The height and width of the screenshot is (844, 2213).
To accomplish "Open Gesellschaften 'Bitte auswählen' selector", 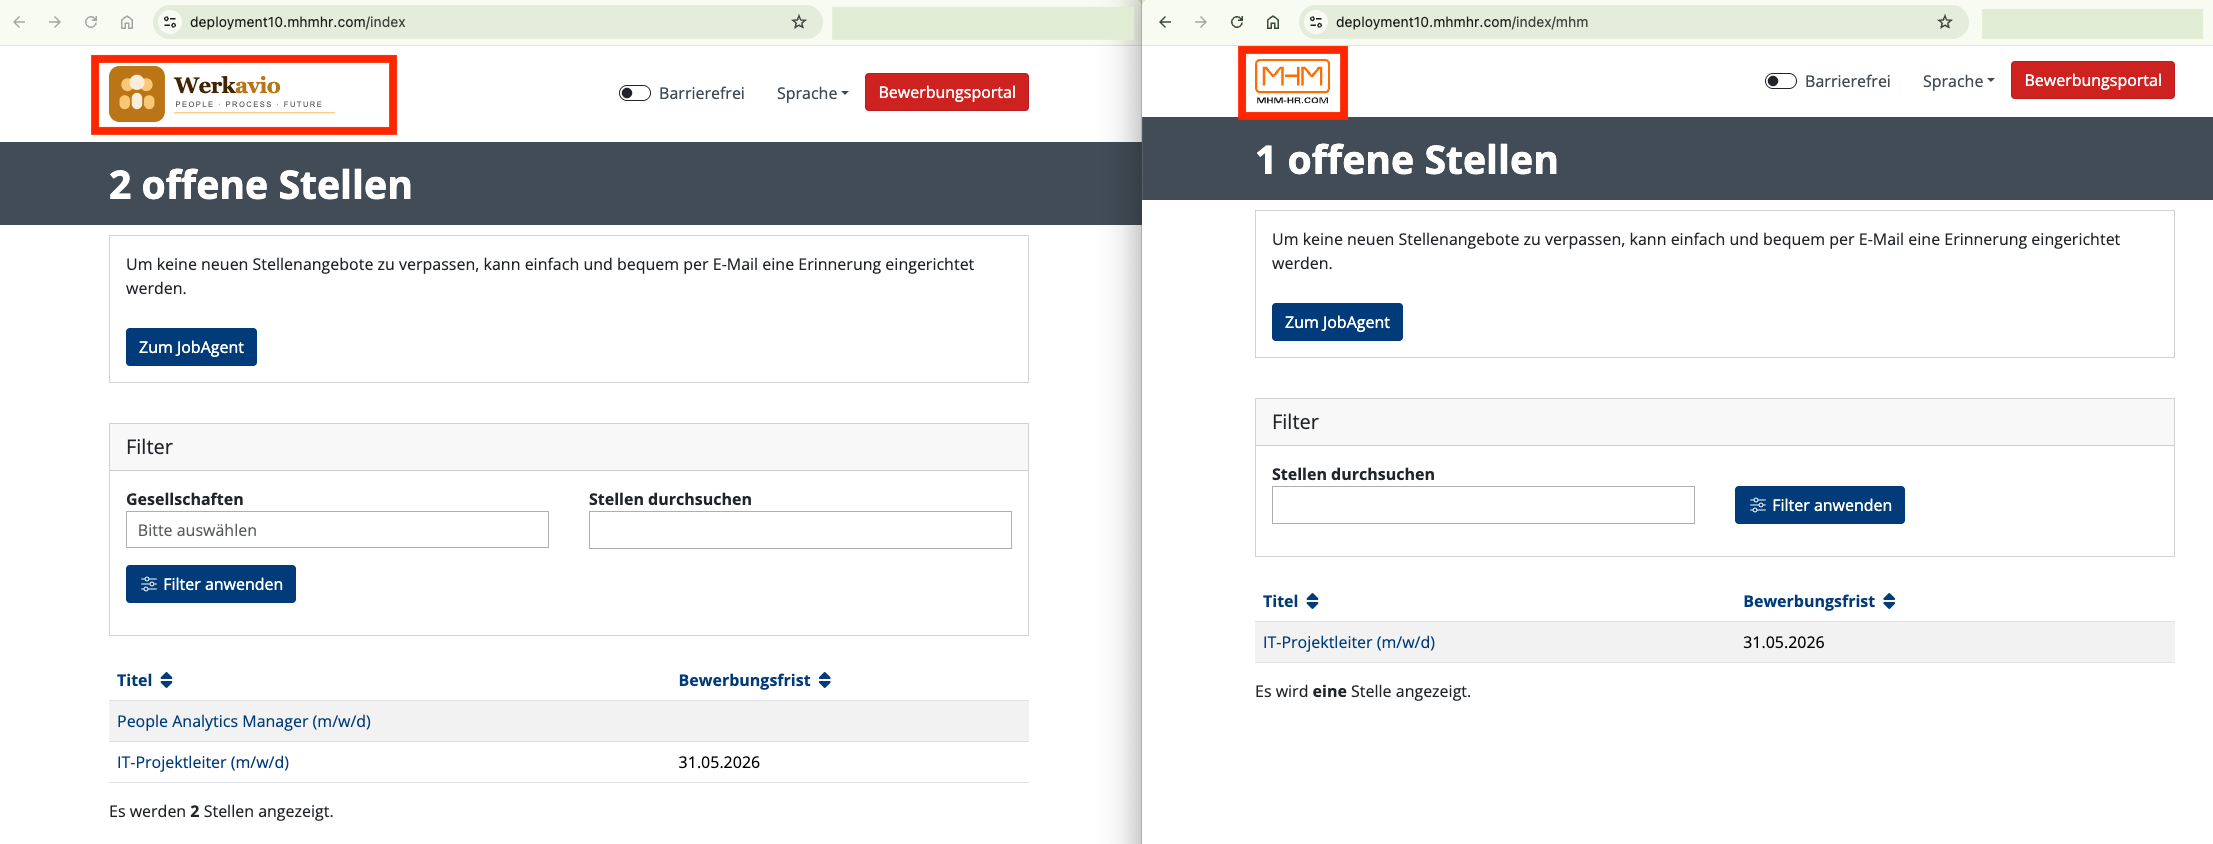I will (x=337, y=530).
